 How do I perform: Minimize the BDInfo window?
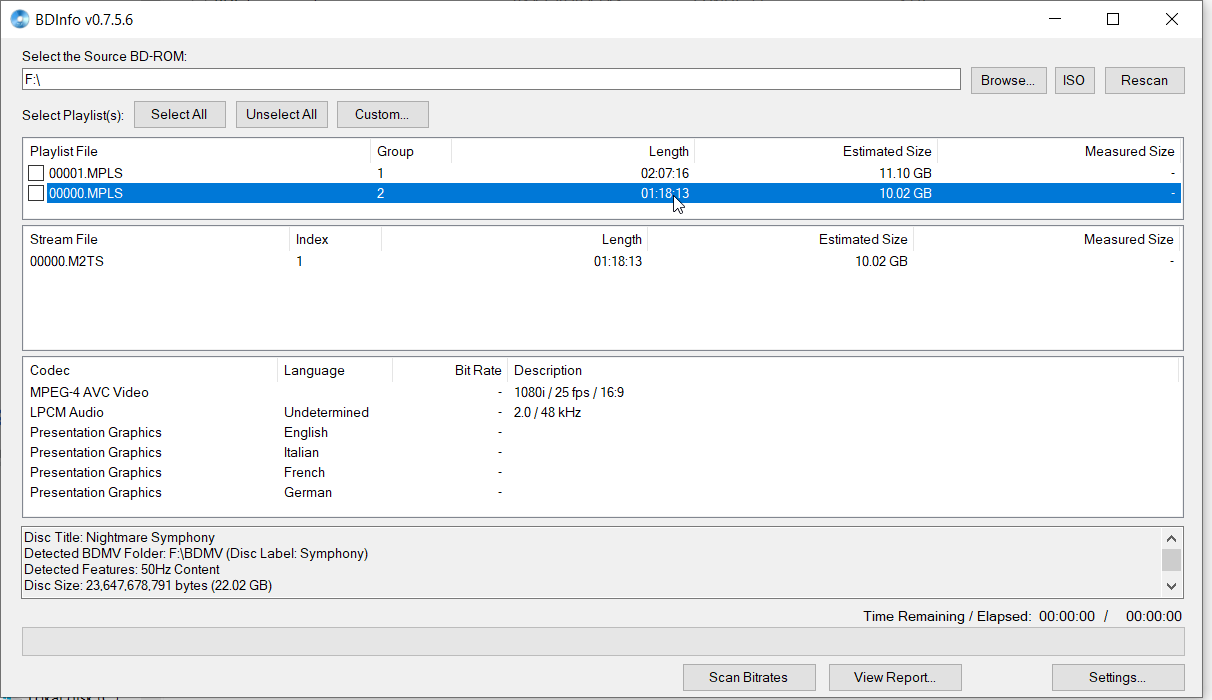tap(1053, 19)
